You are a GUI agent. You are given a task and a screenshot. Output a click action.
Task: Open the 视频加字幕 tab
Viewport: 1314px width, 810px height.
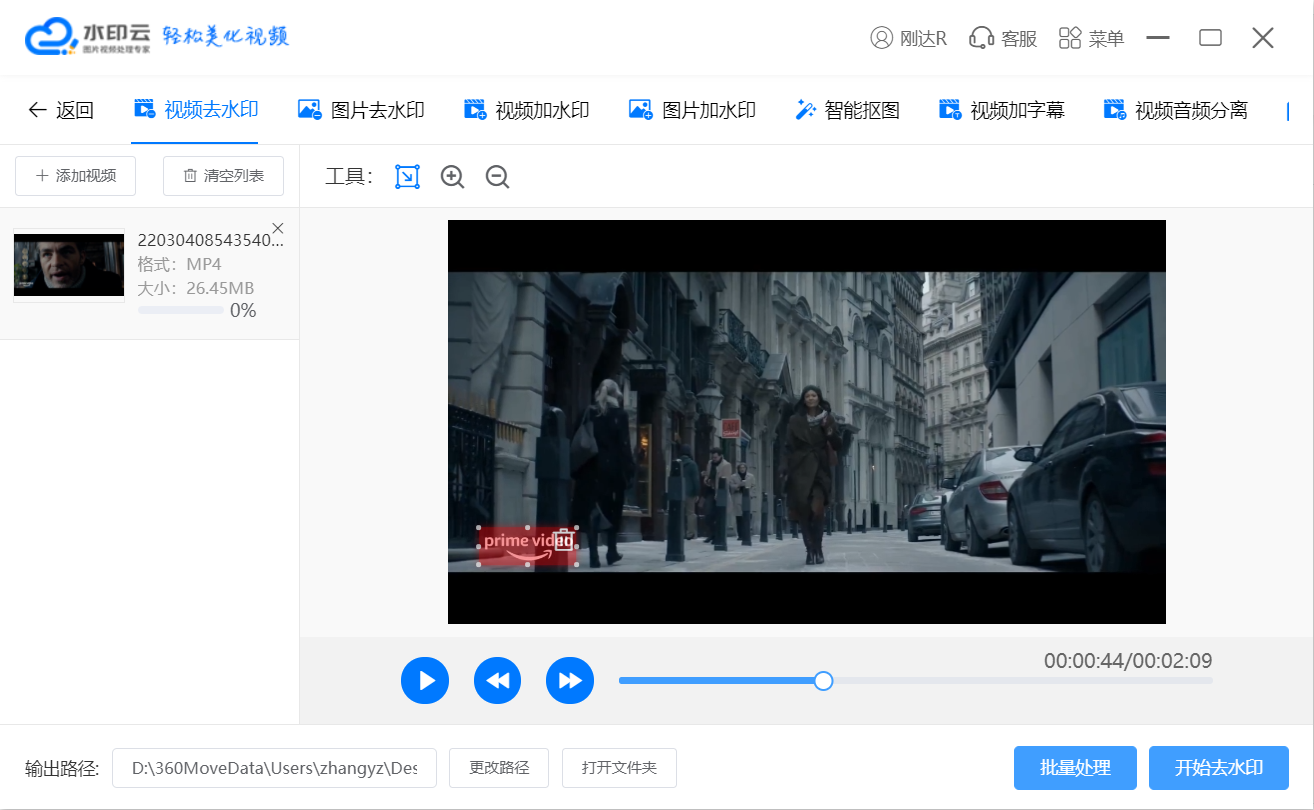pyautogui.click(x=1001, y=110)
